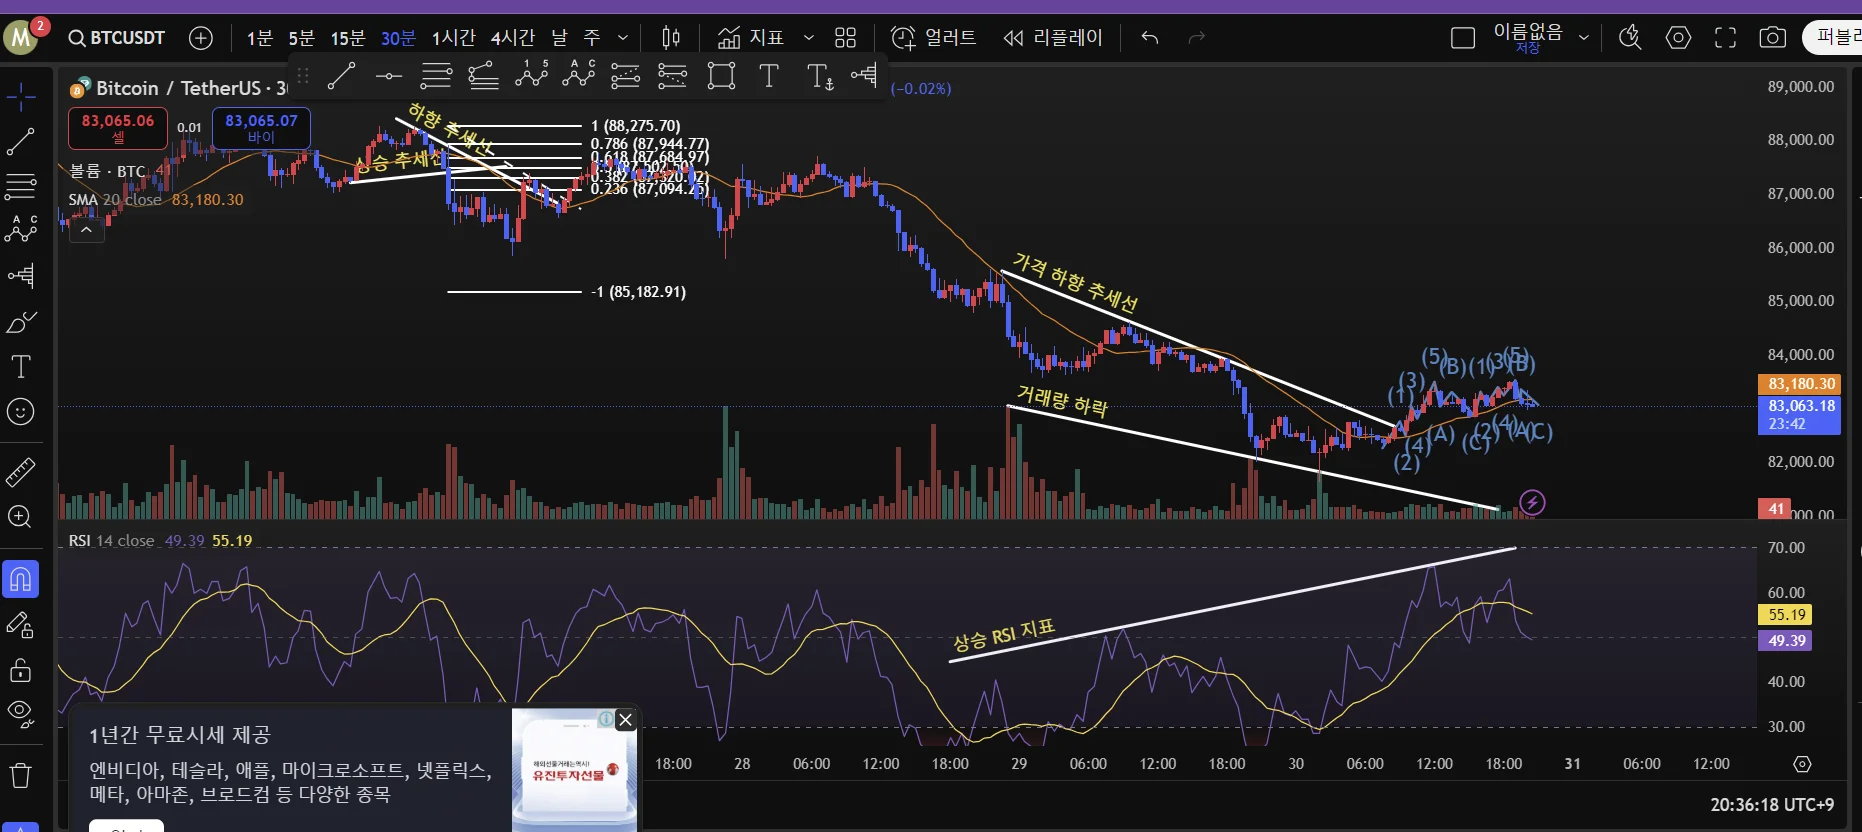Expand the favorite indicators chevron
The height and width of the screenshot is (832, 1862).
pyautogui.click(x=809, y=38)
